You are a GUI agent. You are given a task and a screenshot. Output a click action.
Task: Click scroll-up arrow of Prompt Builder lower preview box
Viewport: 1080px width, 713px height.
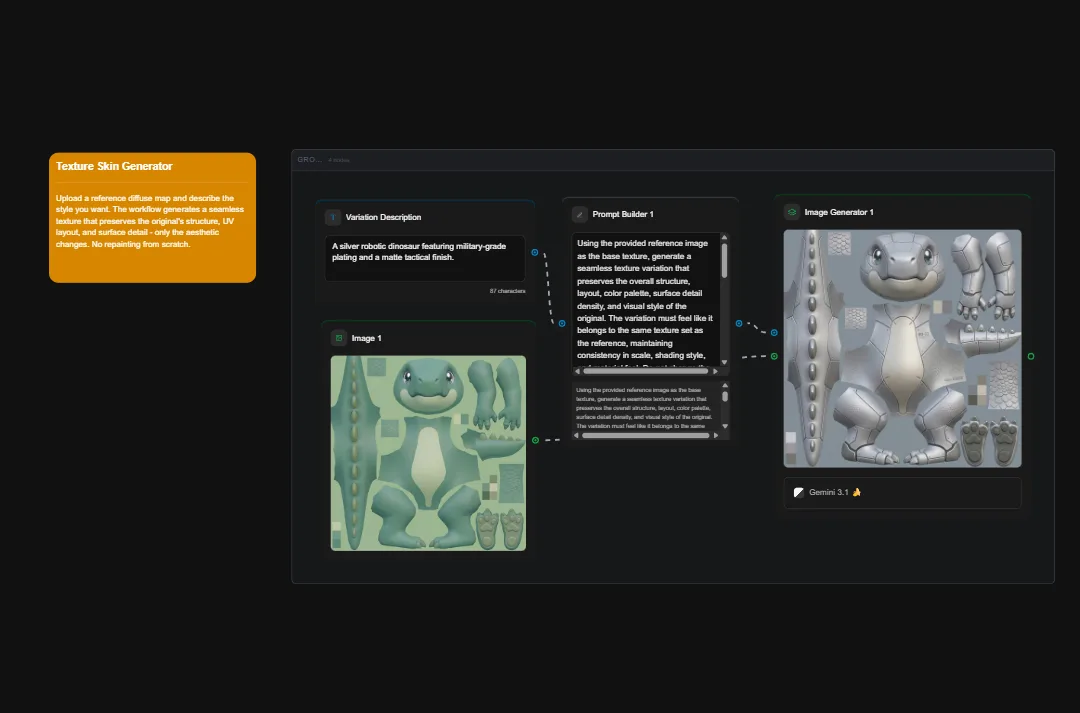click(725, 386)
